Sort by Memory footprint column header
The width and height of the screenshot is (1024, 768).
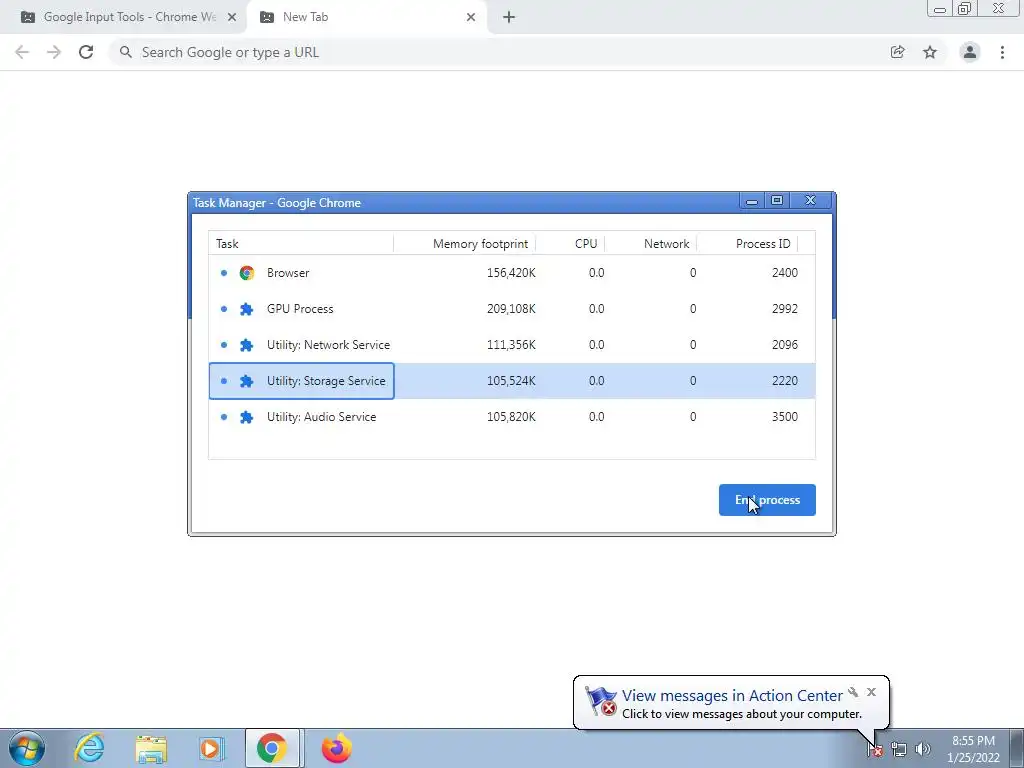(x=464, y=244)
